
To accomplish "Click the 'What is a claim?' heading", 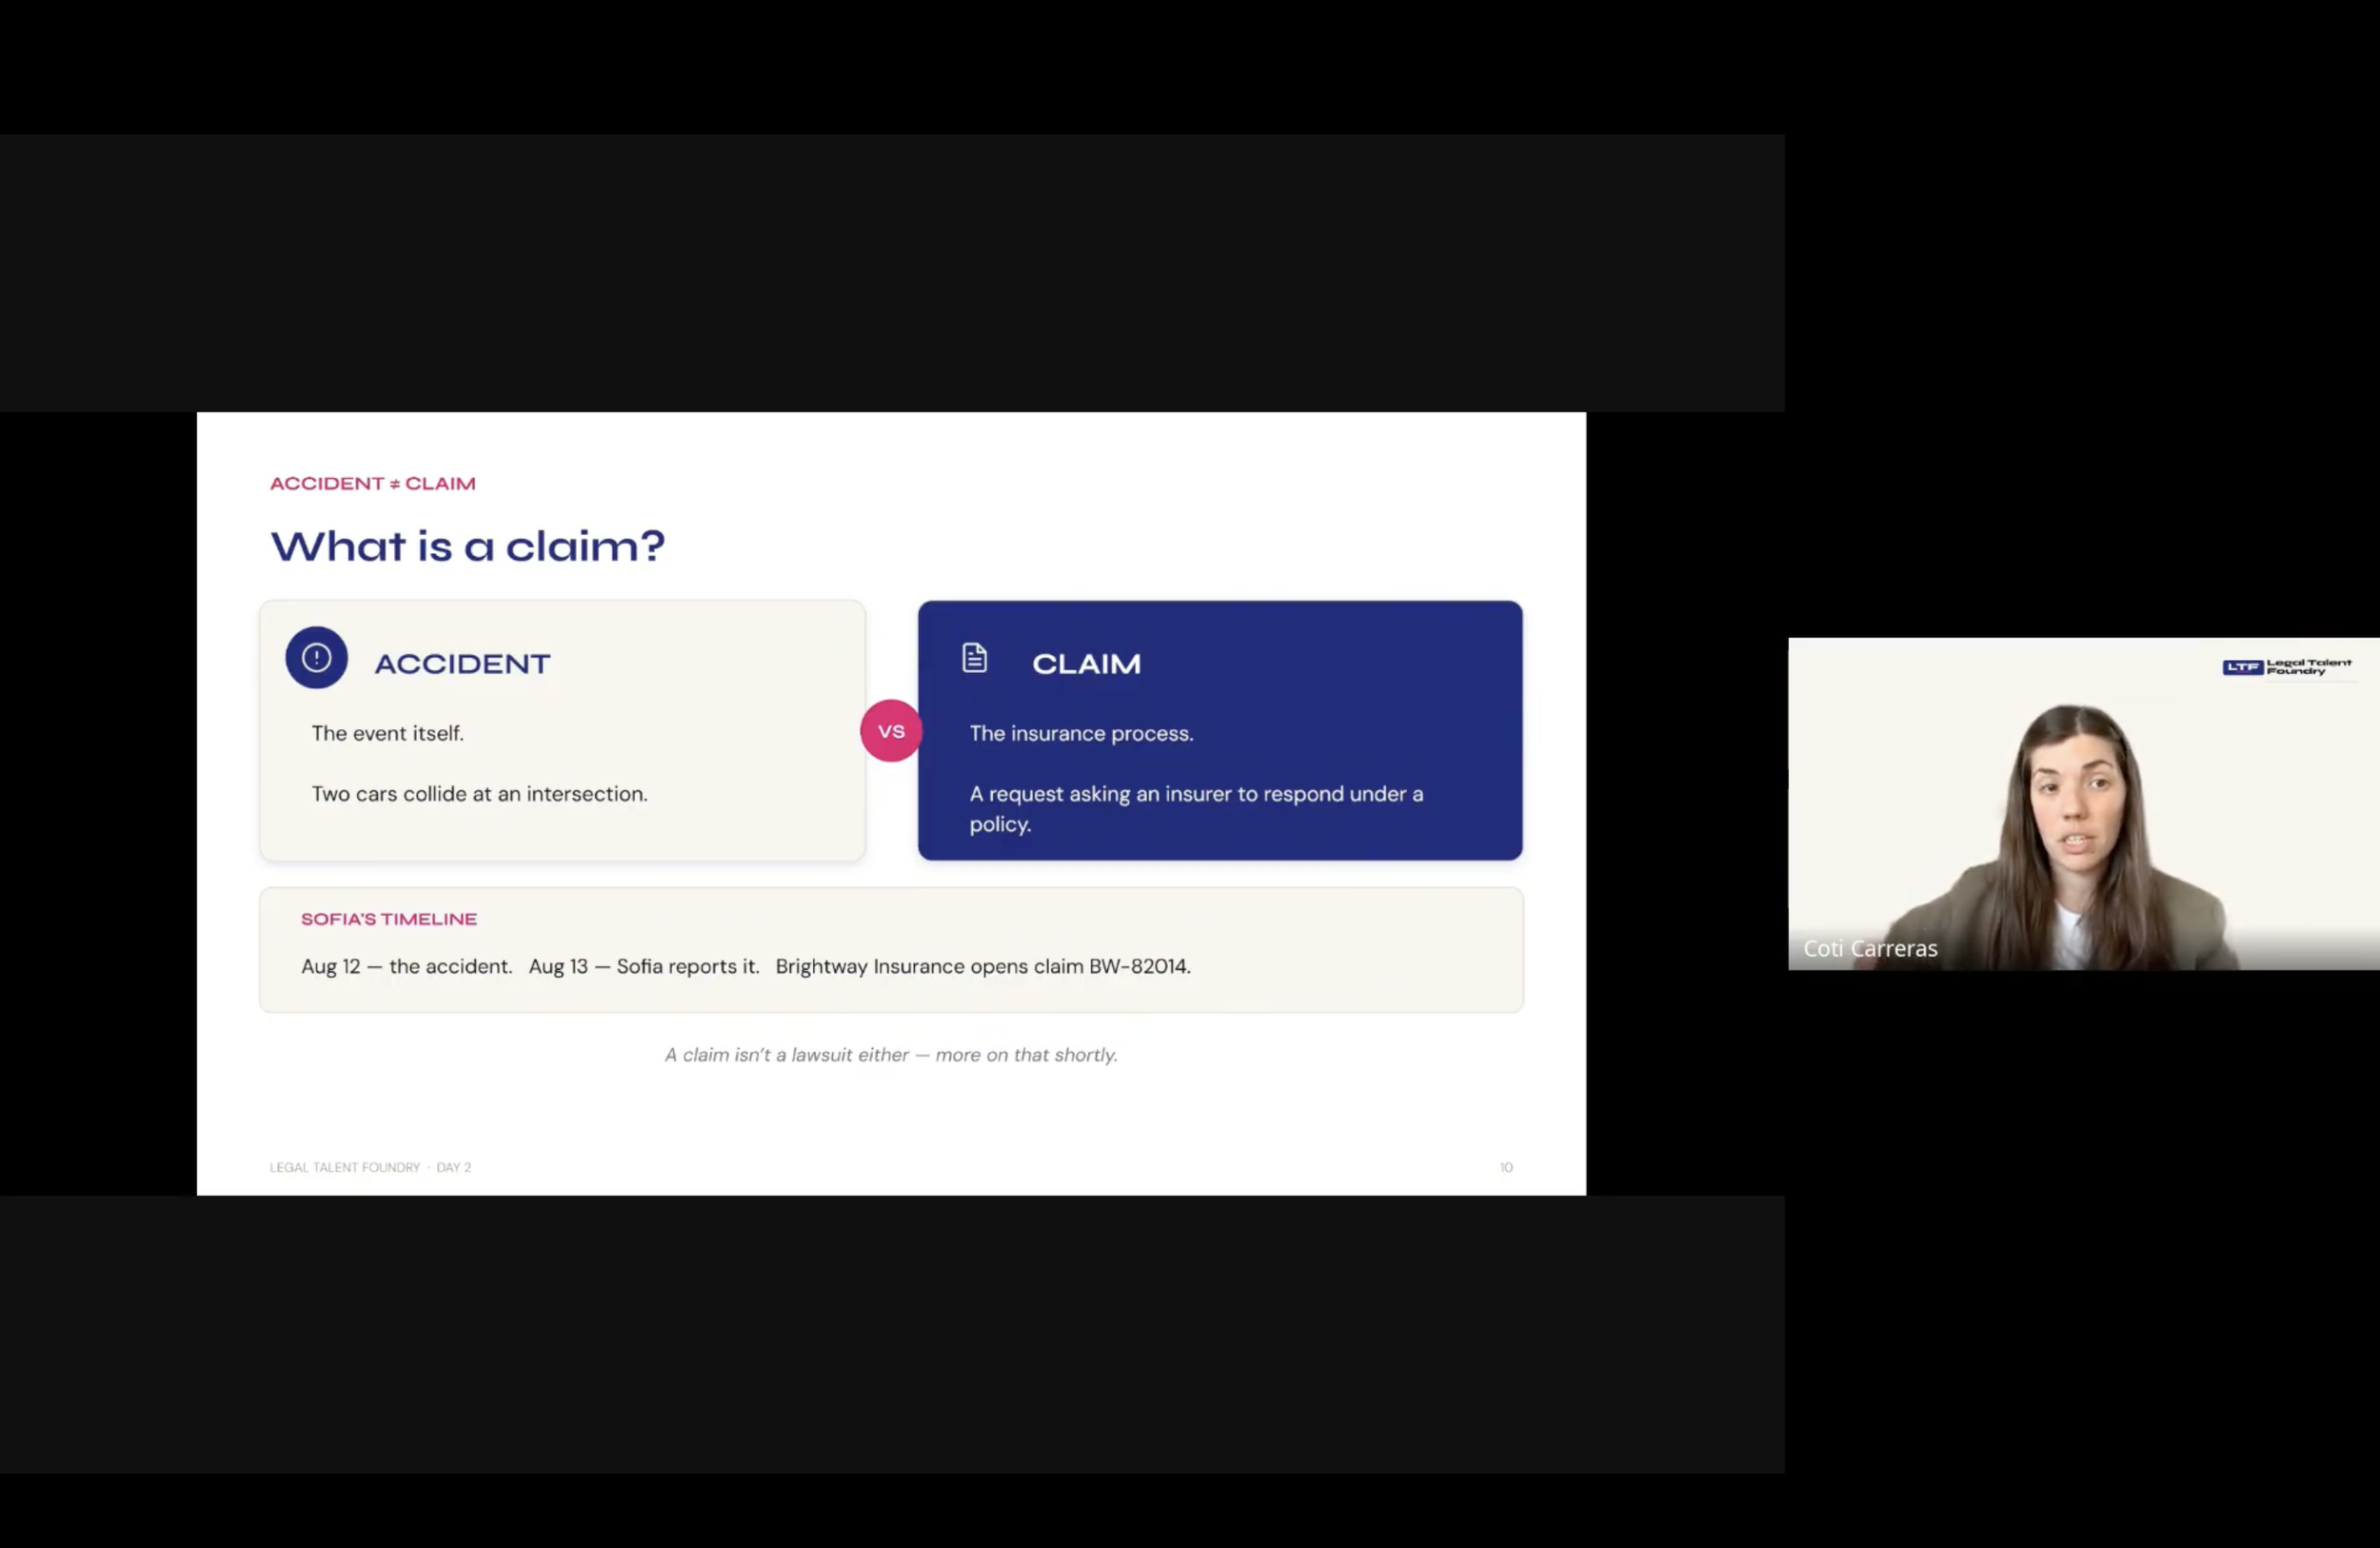I will coord(467,546).
